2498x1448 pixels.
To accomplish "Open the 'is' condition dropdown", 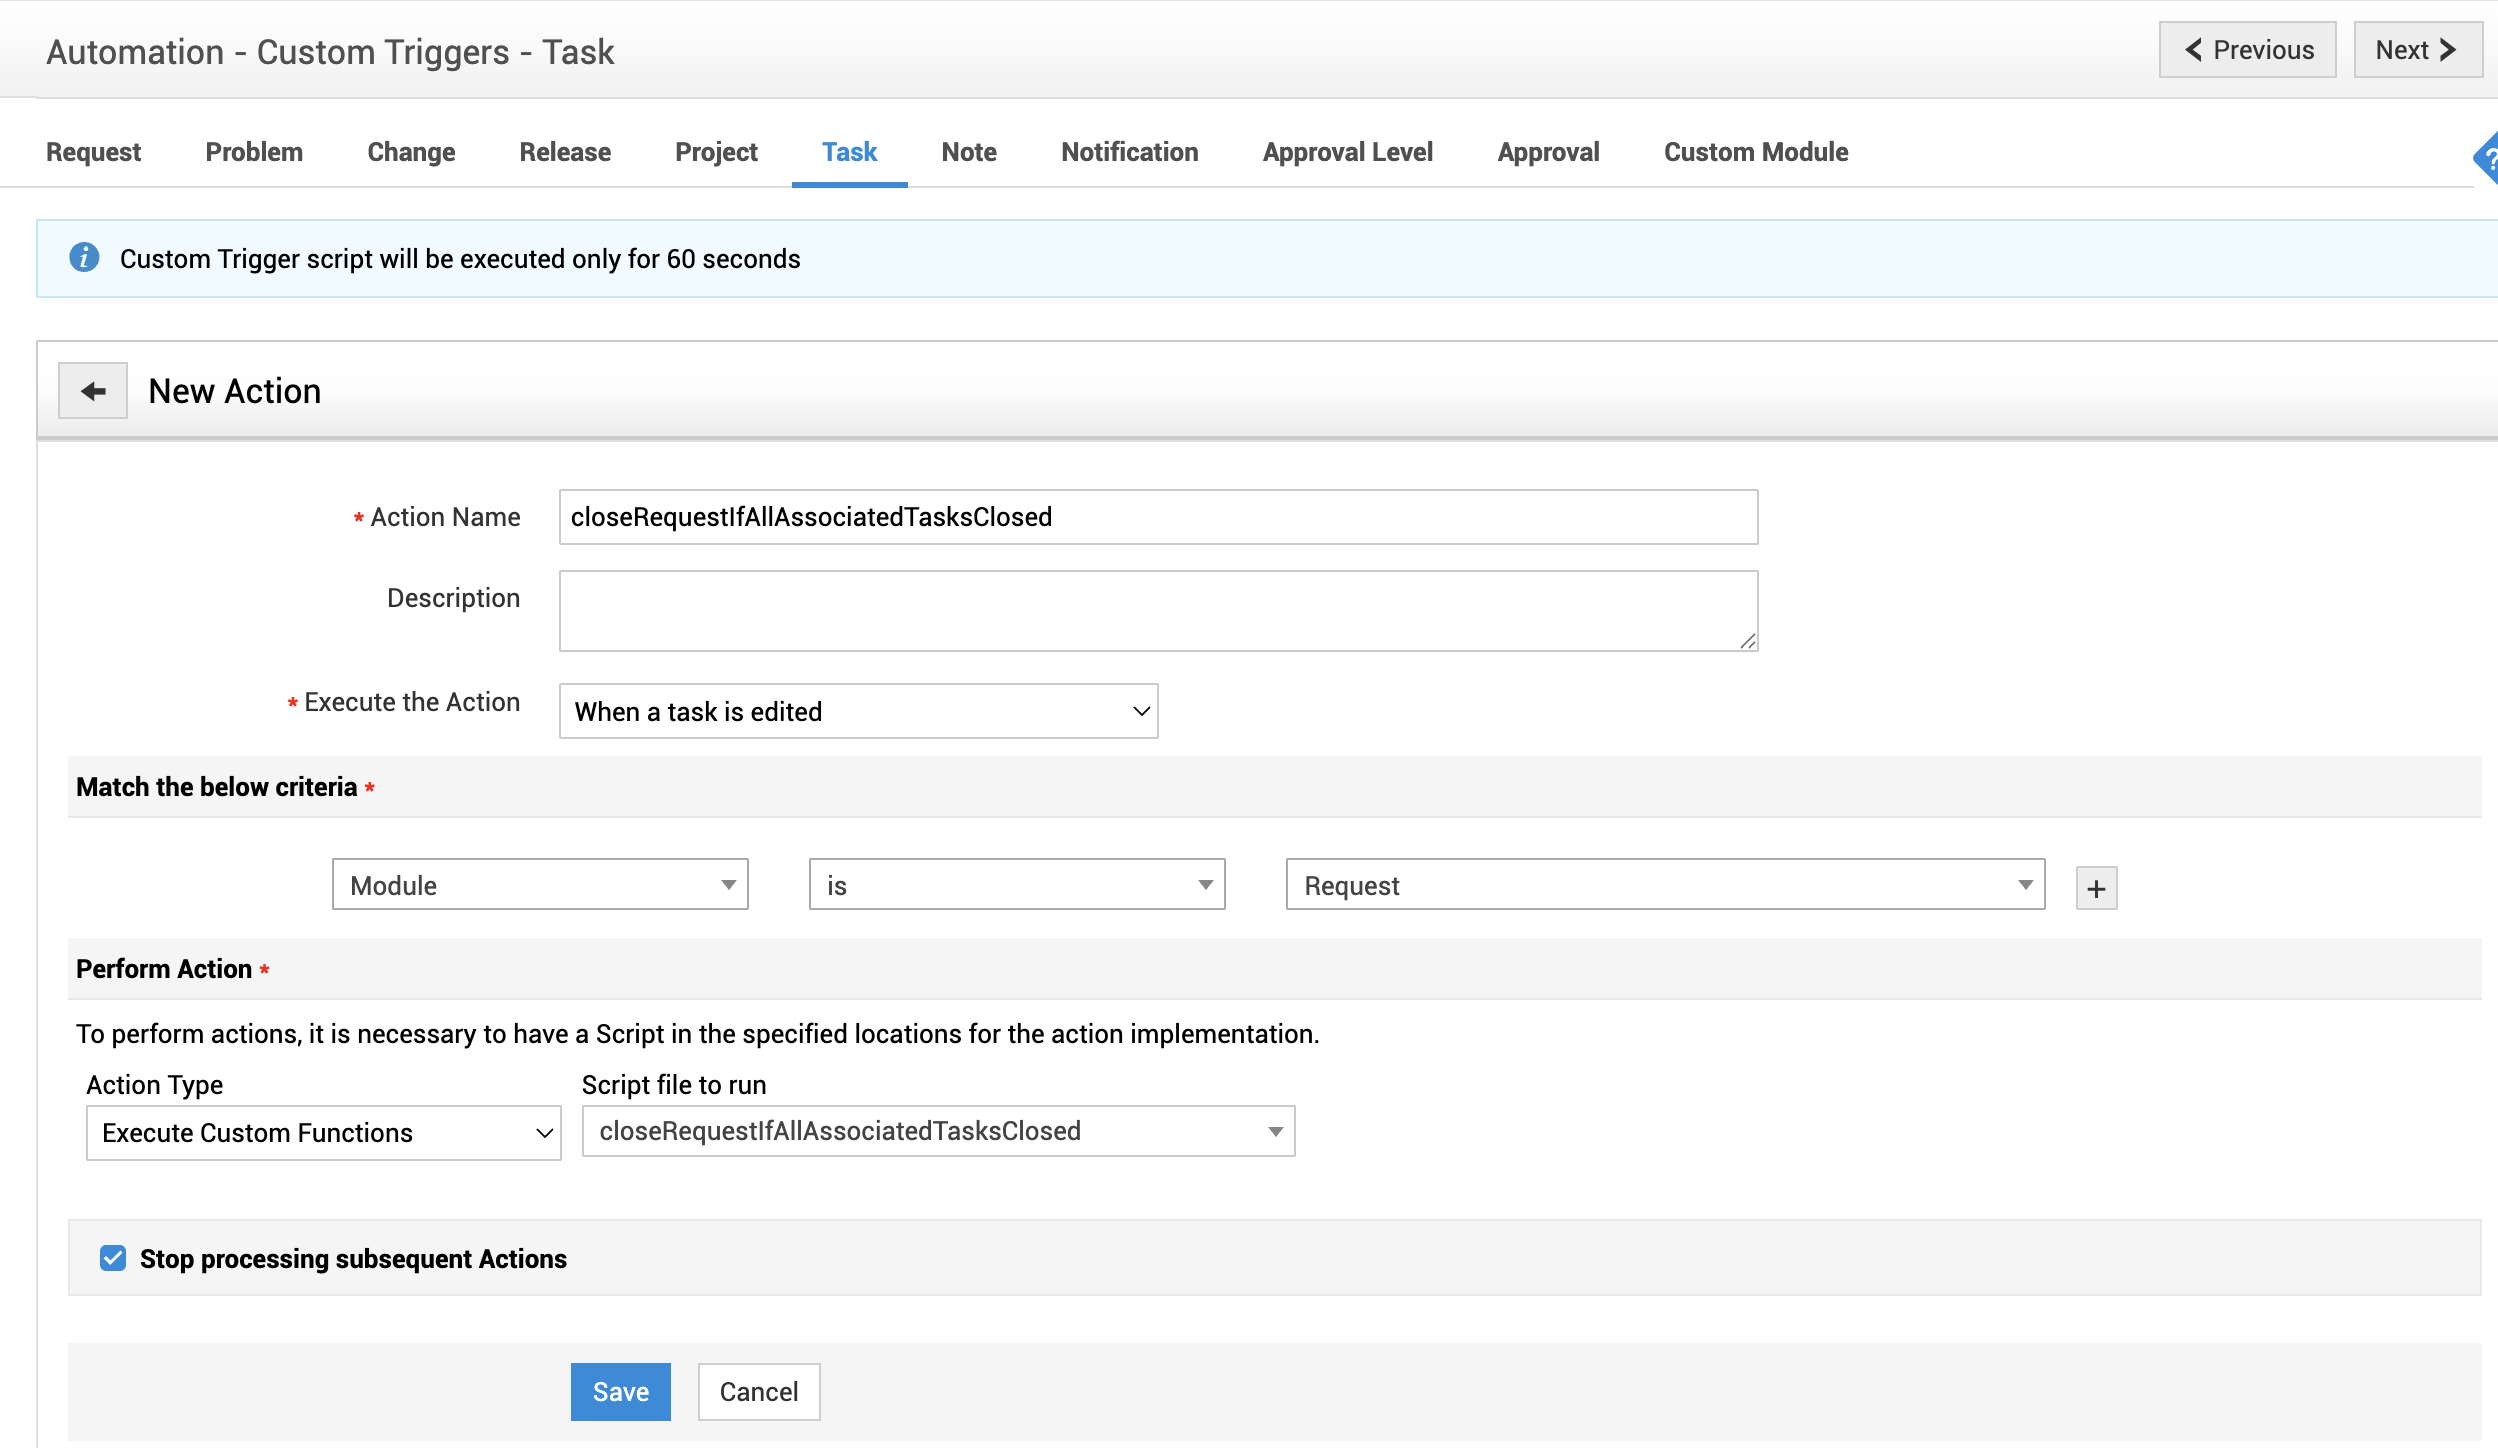I will coord(1016,885).
